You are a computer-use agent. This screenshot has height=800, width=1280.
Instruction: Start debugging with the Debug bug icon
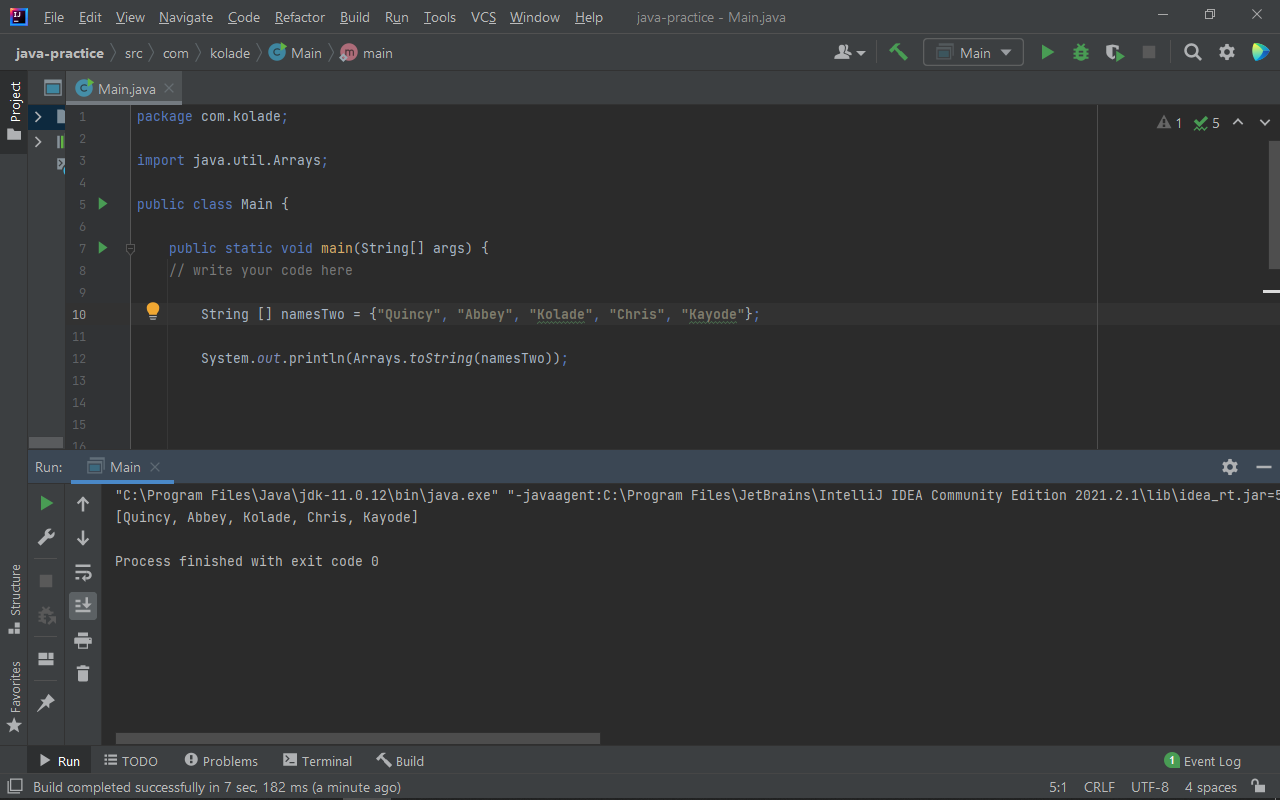point(1081,53)
